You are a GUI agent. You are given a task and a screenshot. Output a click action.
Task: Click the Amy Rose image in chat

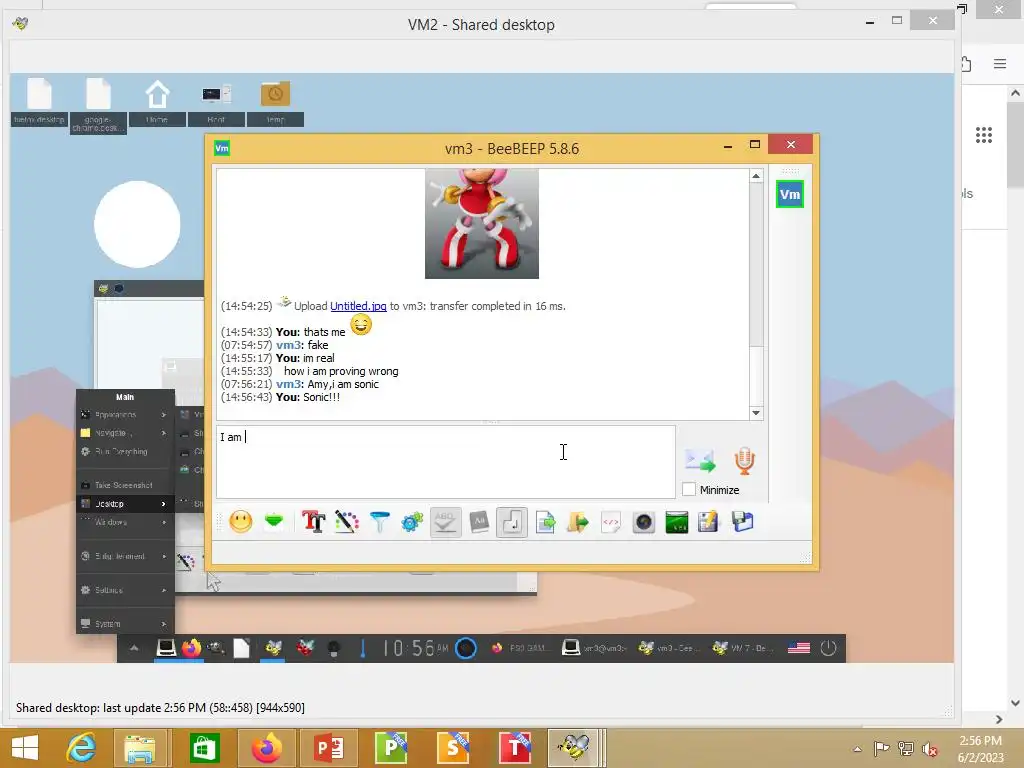tap(481, 223)
